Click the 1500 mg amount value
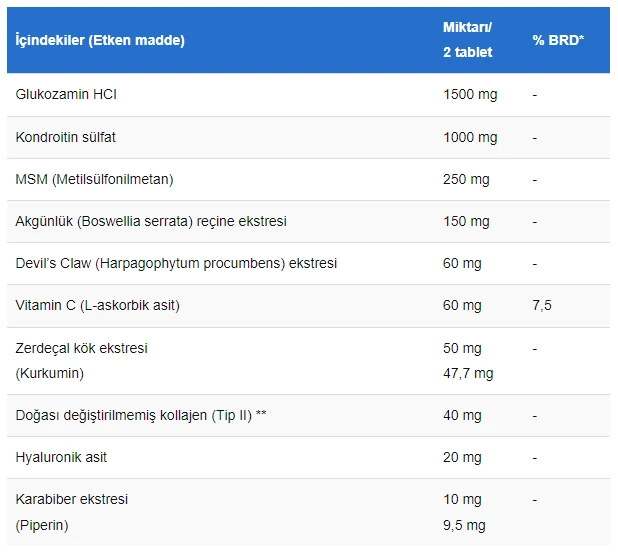 [470, 95]
